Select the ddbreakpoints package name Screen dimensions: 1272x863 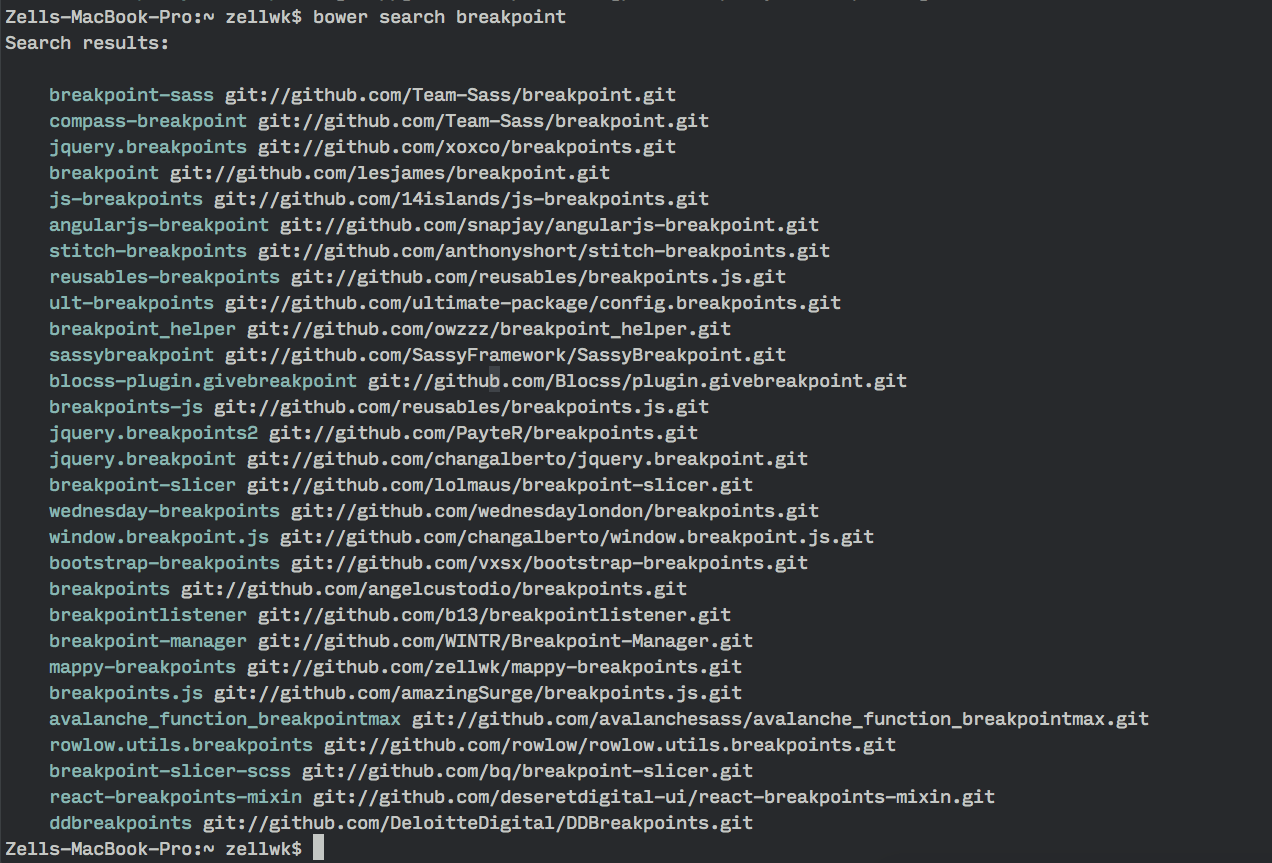tap(120, 823)
